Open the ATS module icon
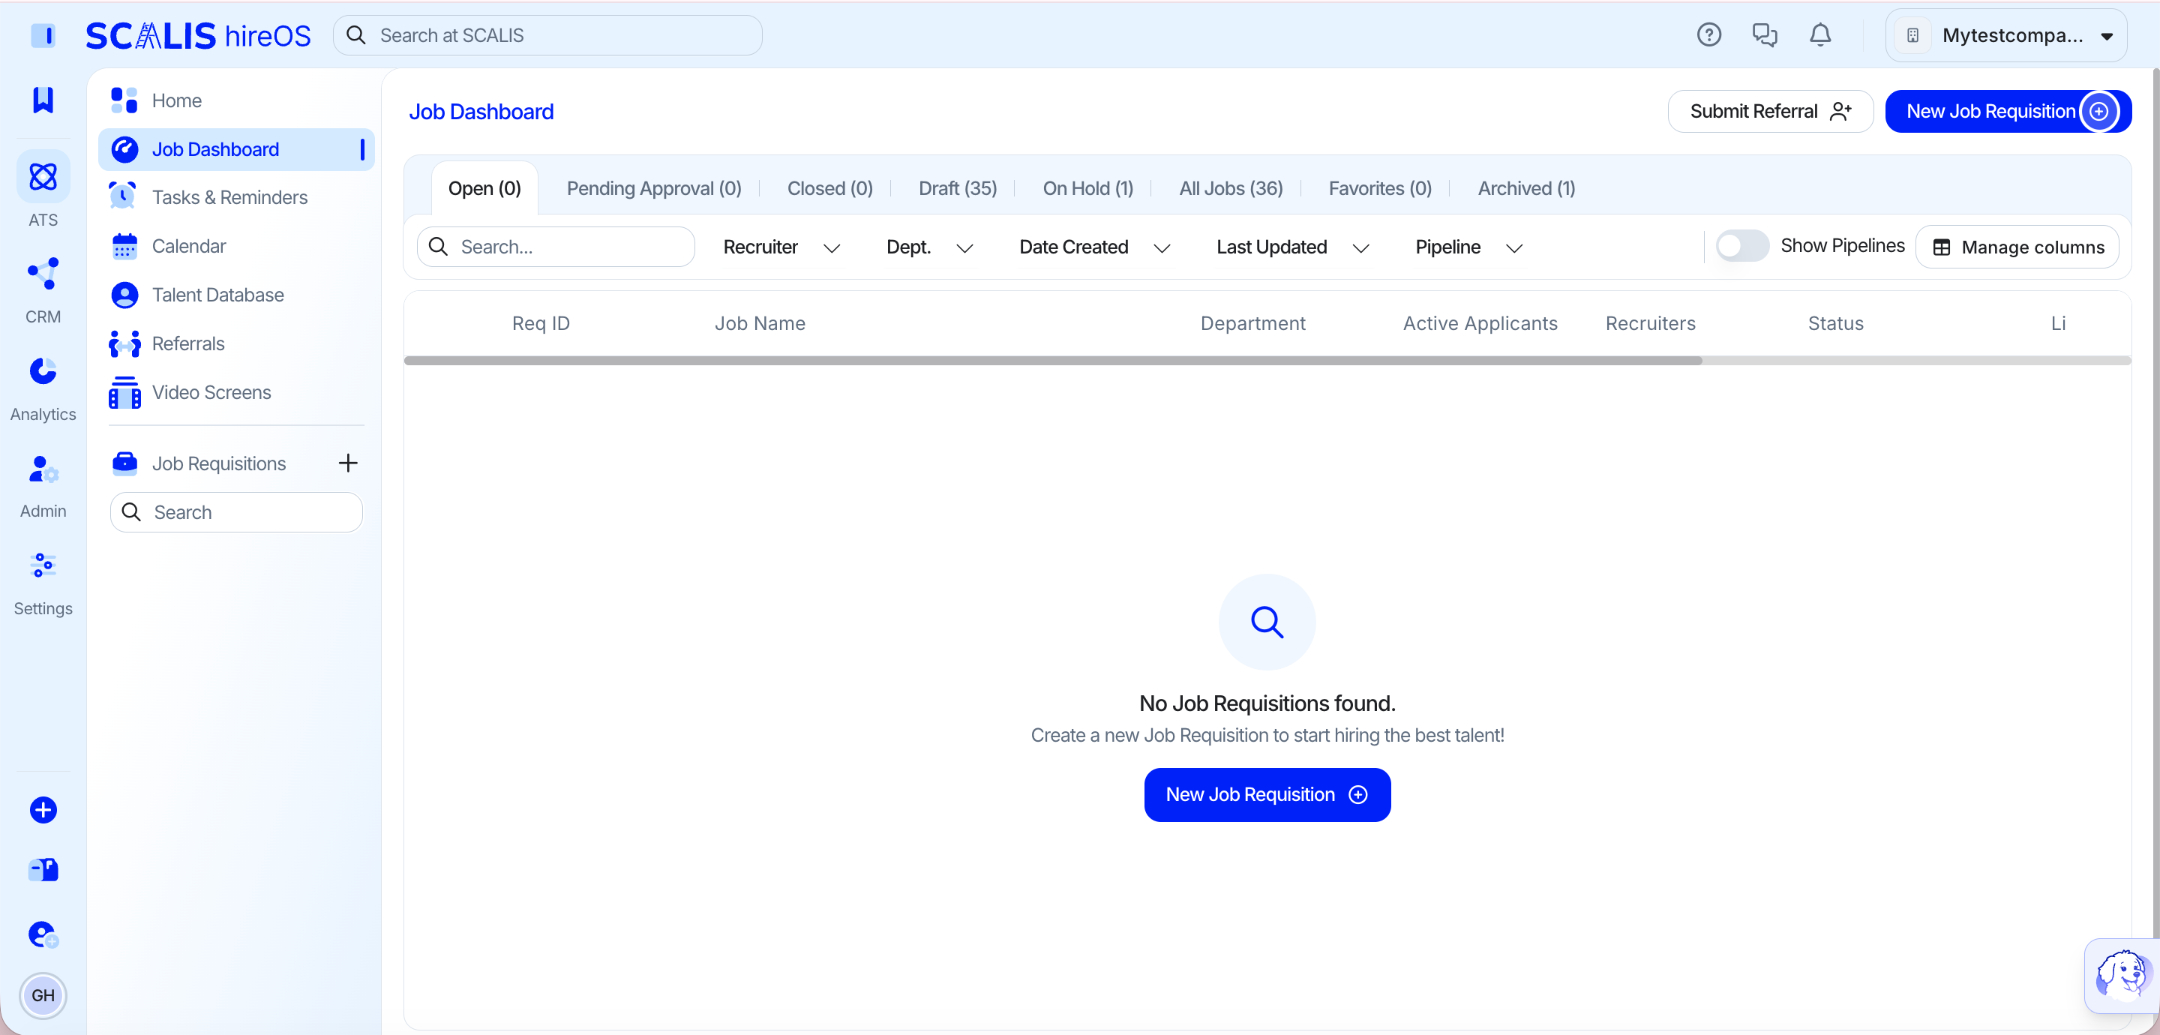 coord(43,177)
